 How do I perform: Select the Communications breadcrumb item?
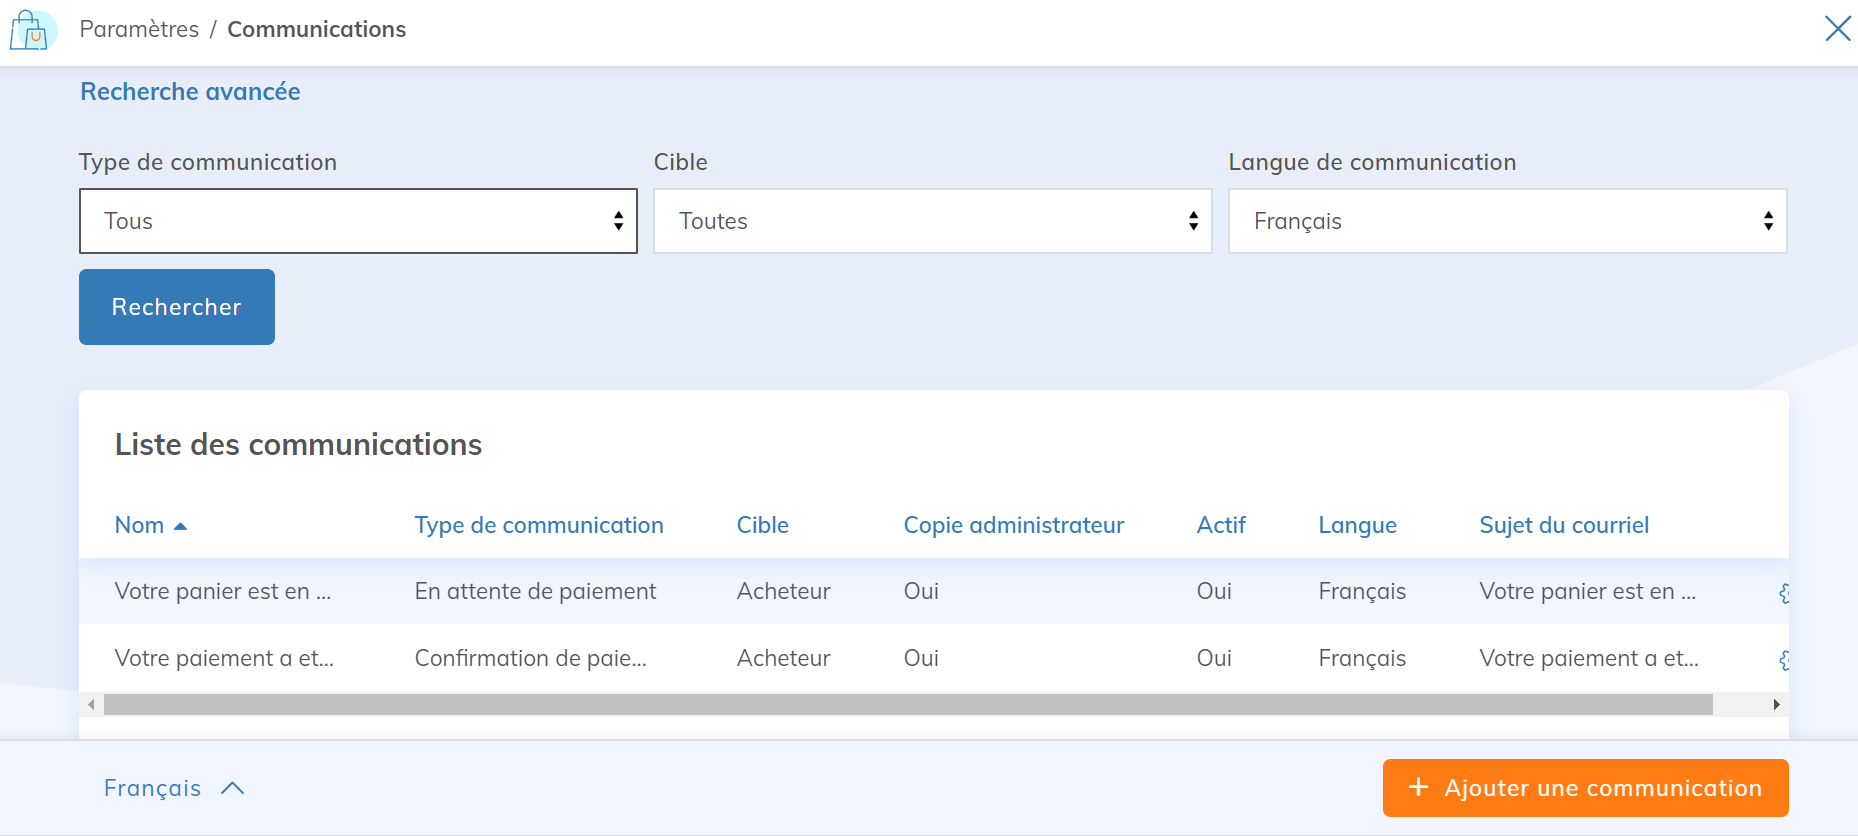[x=316, y=30]
